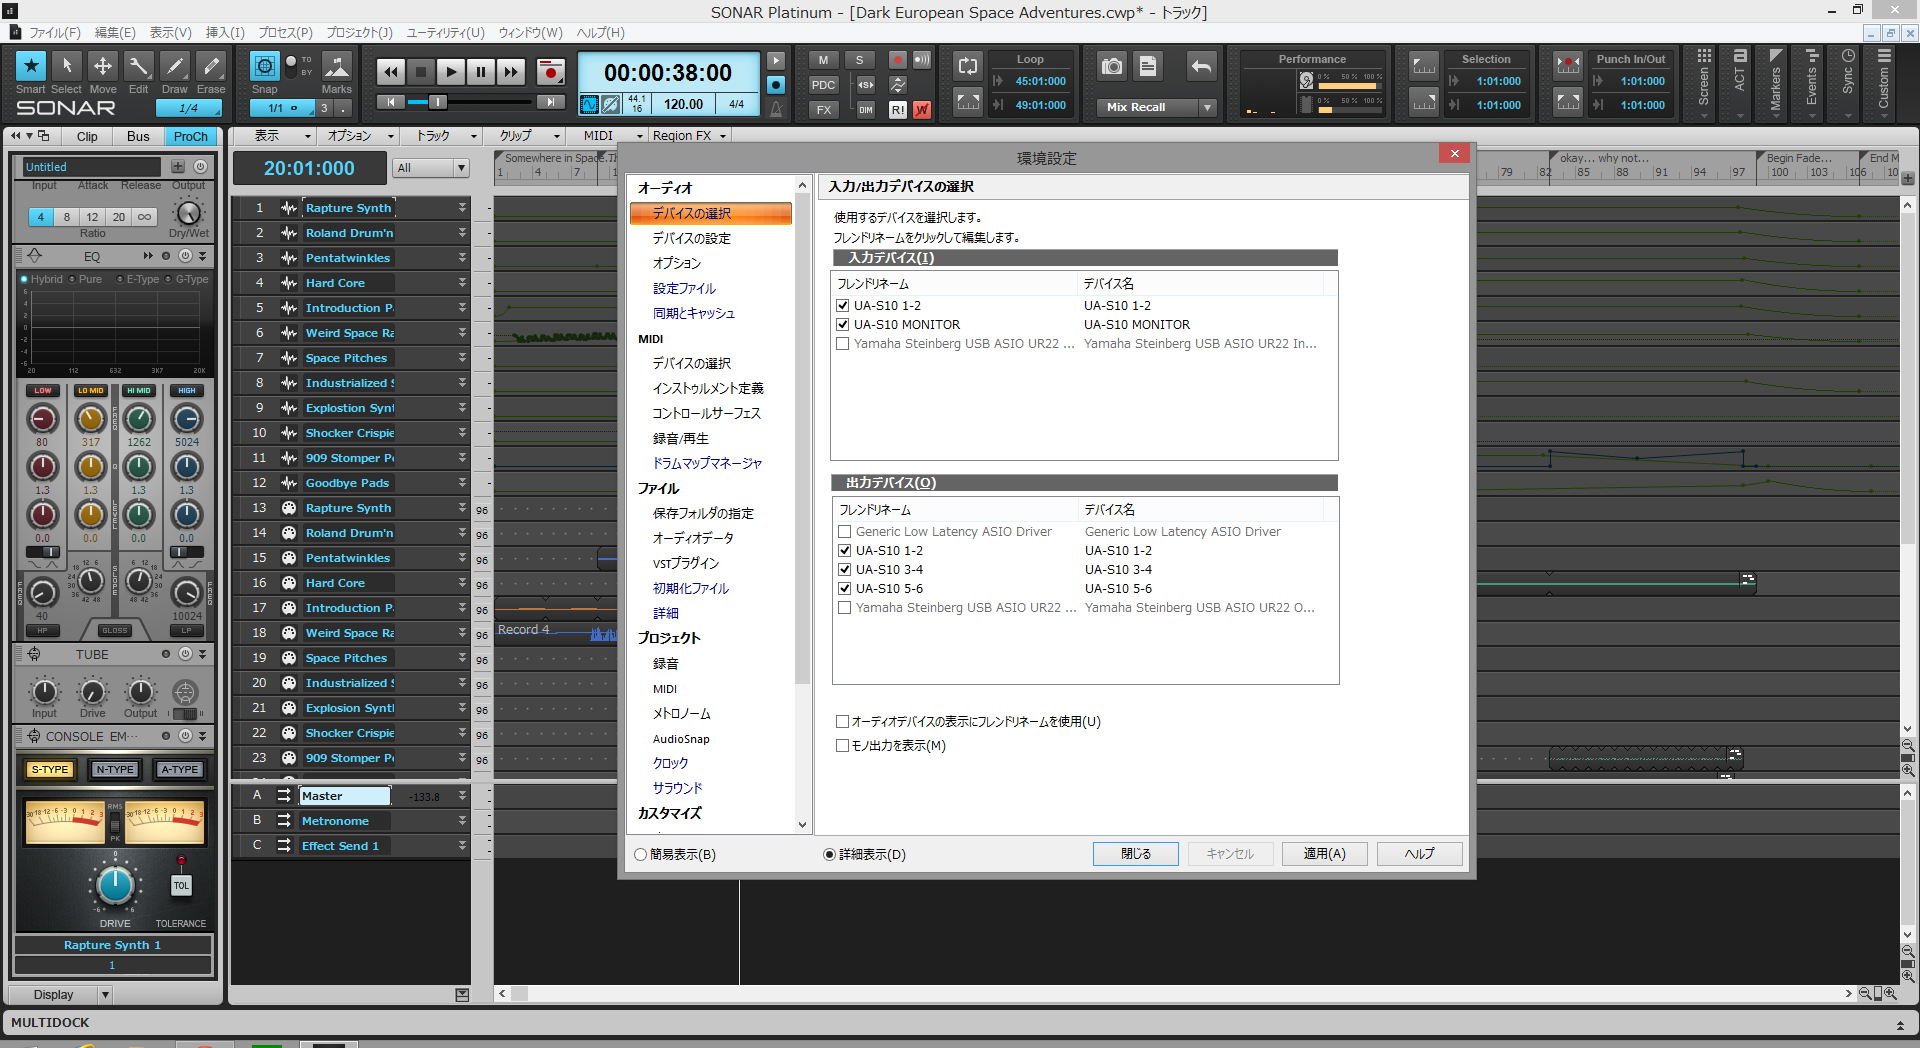This screenshot has height=1048, width=1920.
Task: Select S-TYPE console emulation
Action: pos(50,770)
